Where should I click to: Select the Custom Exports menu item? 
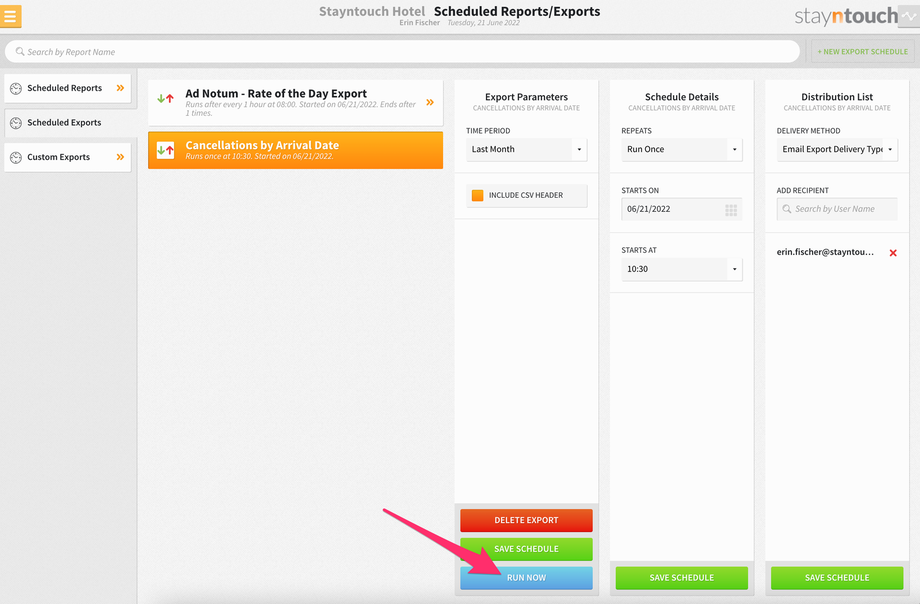(67, 157)
